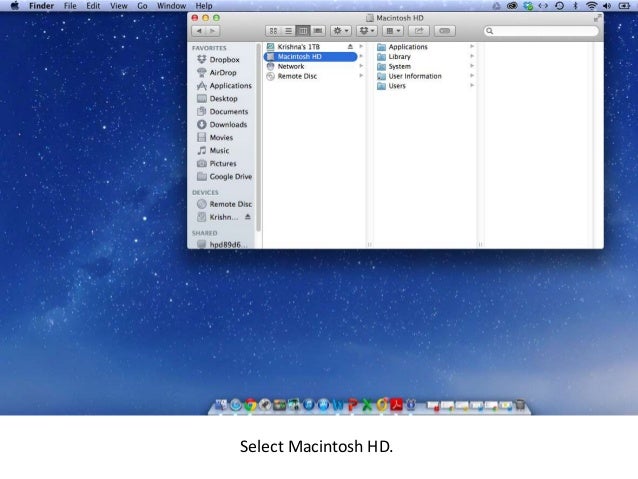The image size is (638, 479).
Task: Switch Finder to Cover Flow view
Action: 318,32
